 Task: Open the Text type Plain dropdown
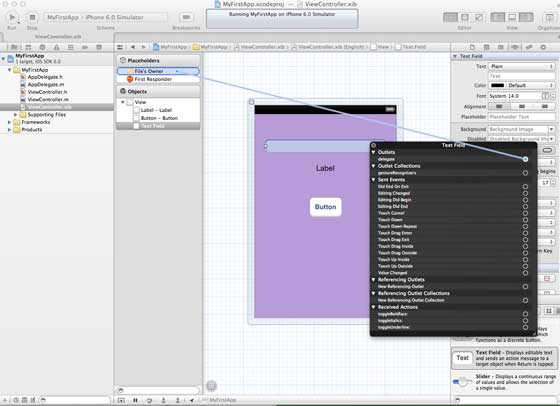click(521, 66)
